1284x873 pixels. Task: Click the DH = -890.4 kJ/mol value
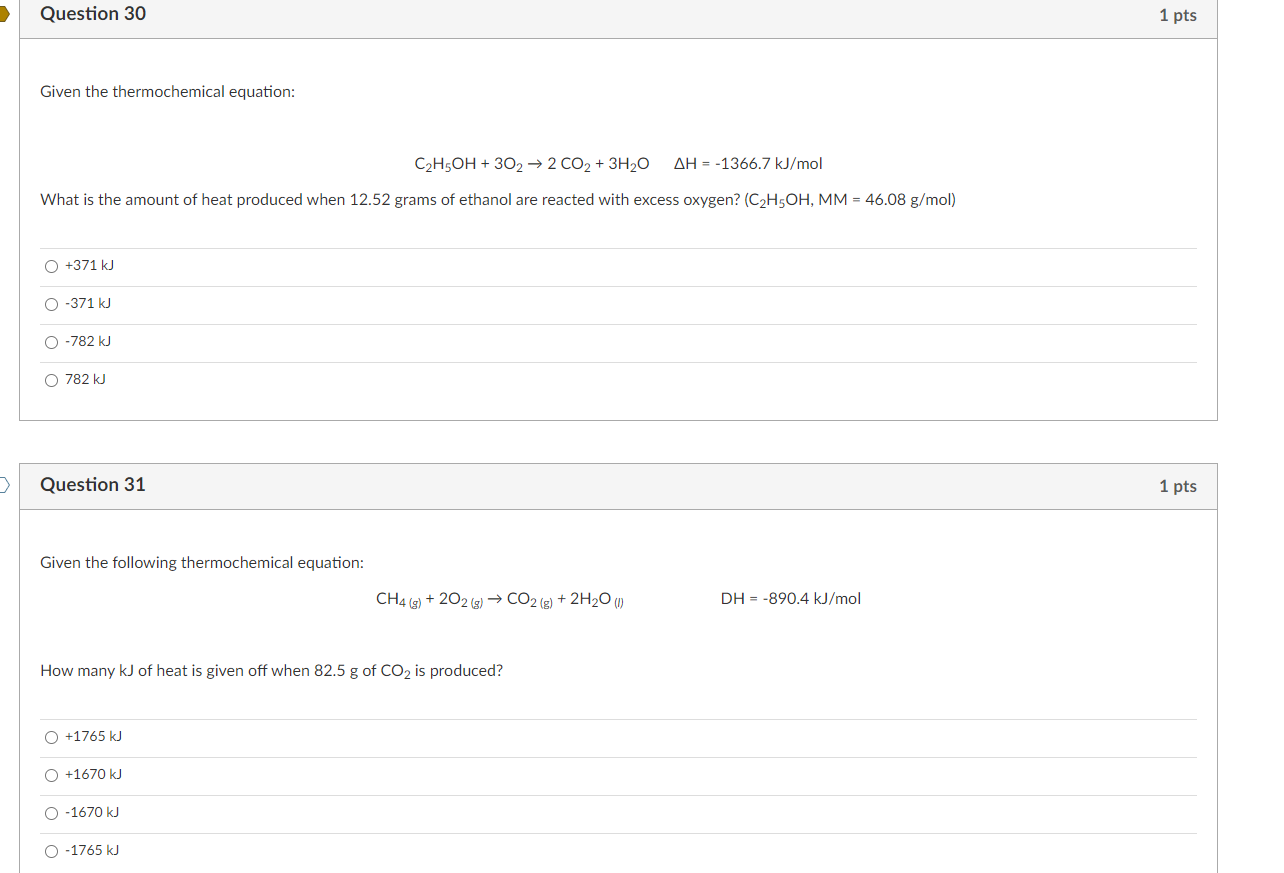pyautogui.click(x=791, y=598)
